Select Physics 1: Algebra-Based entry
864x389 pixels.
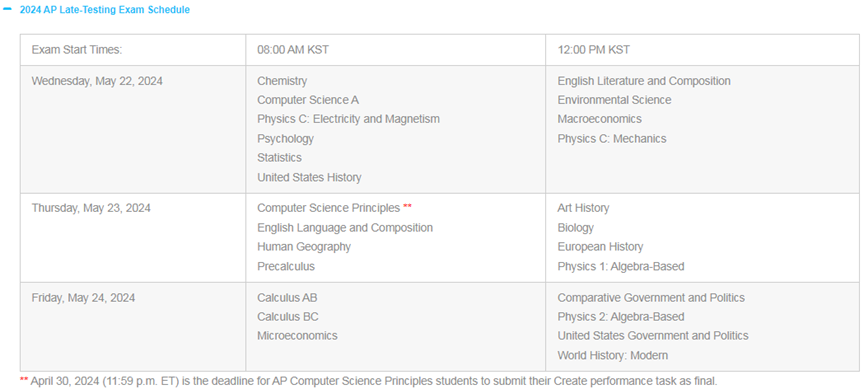coord(621,267)
